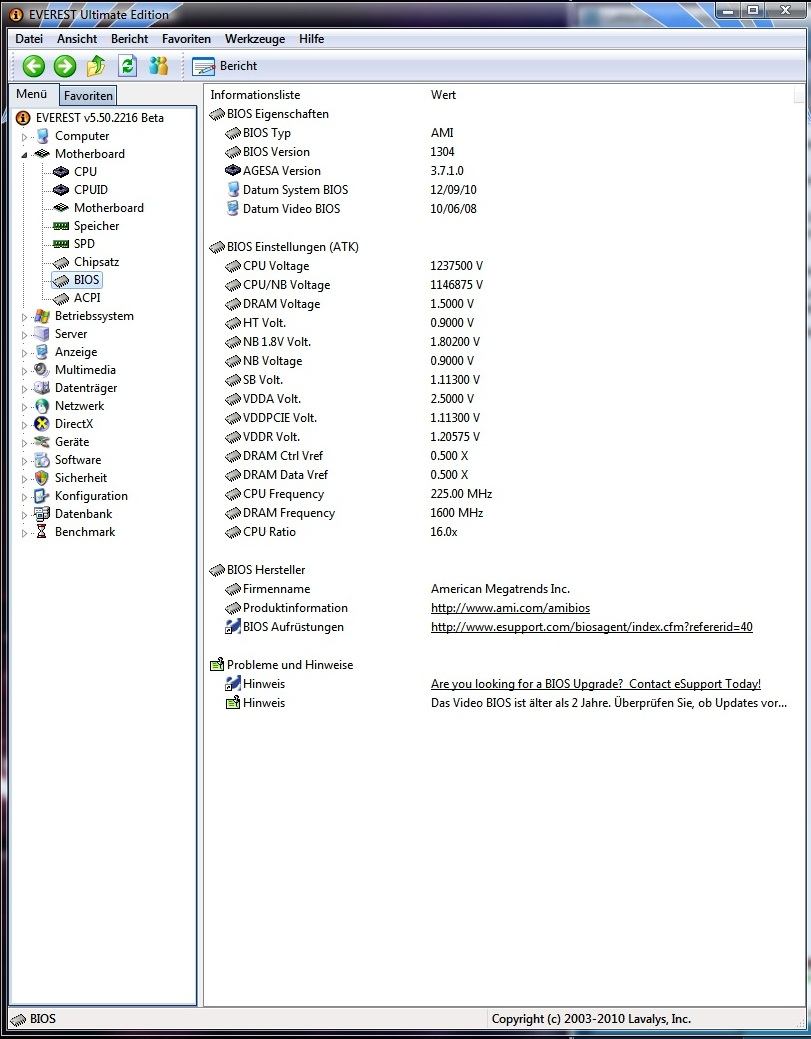Click the Betriebssystem Windows flag icon
This screenshot has width=811, height=1039.
(42, 316)
